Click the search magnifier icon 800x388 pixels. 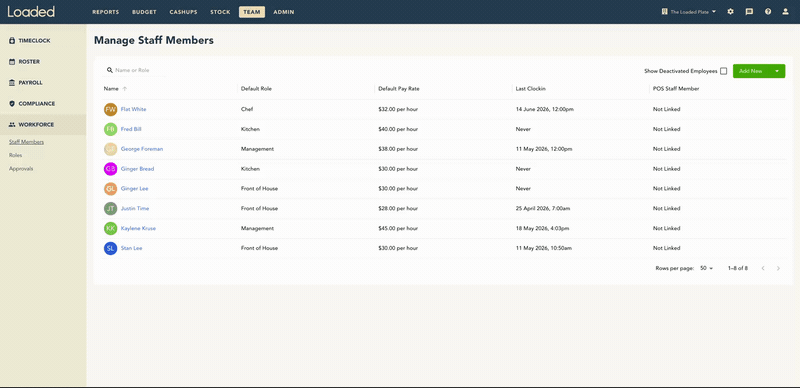[x=110, y=70]
